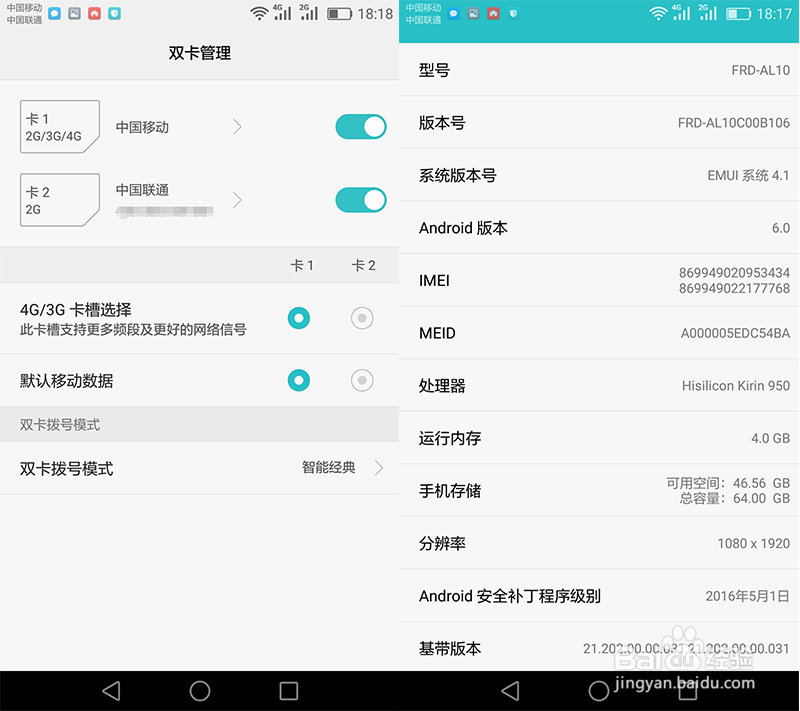This screenshot has height=711, width=800.
Task: Tap the gallery notification icon in left status bar
Action: 74,14
